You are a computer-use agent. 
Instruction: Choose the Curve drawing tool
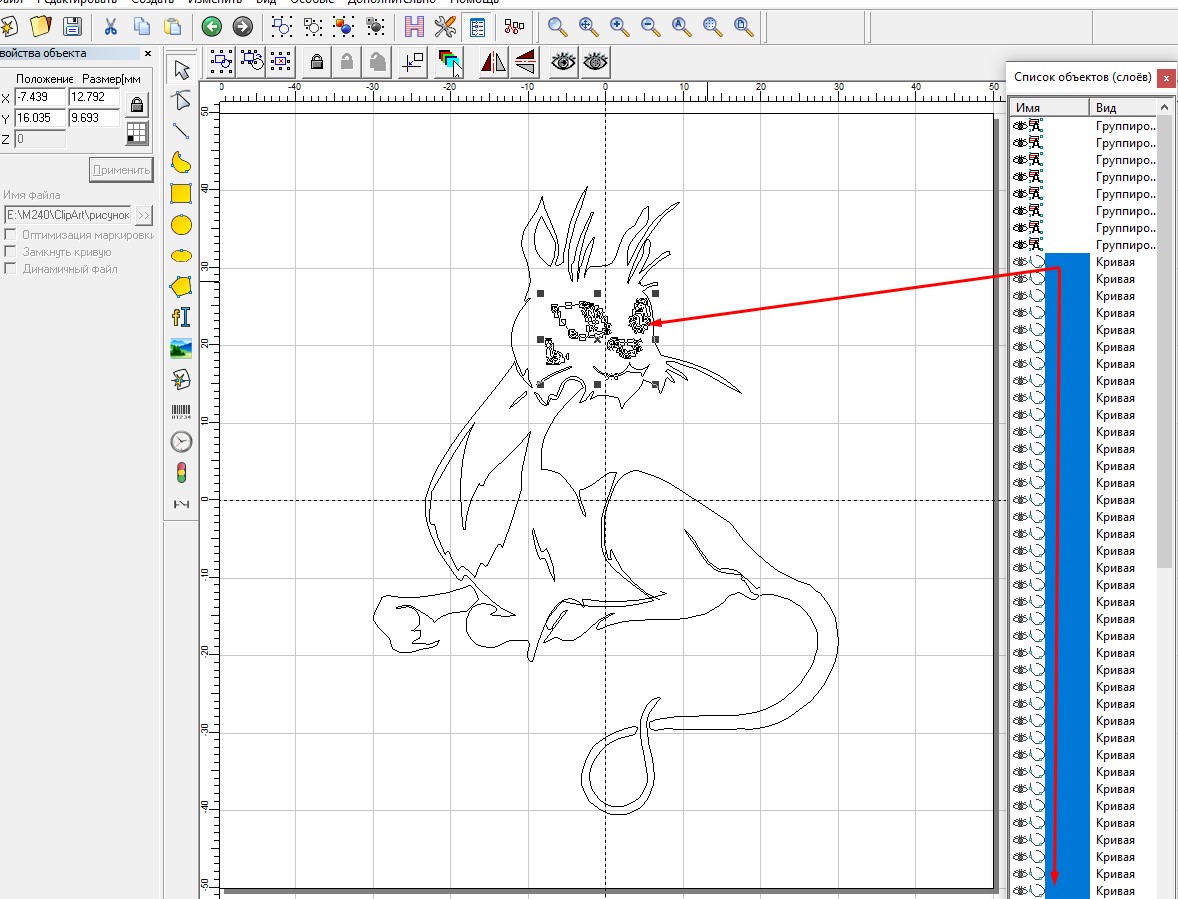(181, 162)
